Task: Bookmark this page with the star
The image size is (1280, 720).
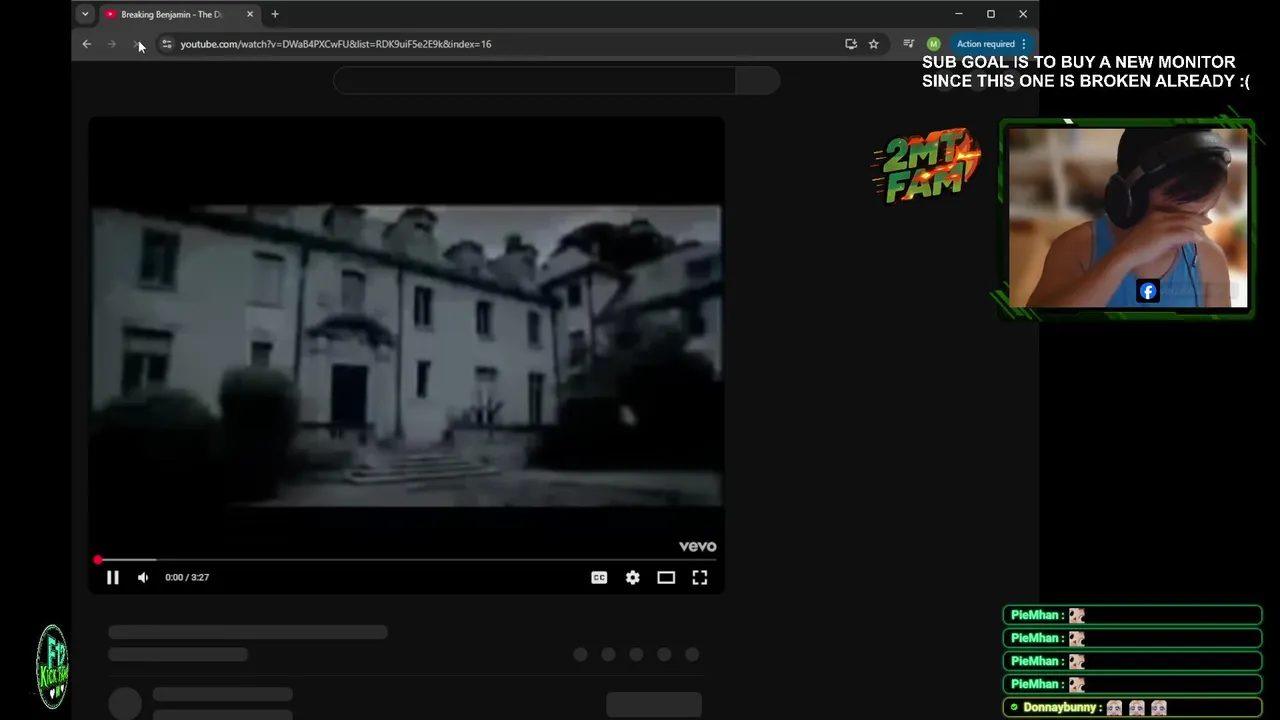Action: [874, 44]
